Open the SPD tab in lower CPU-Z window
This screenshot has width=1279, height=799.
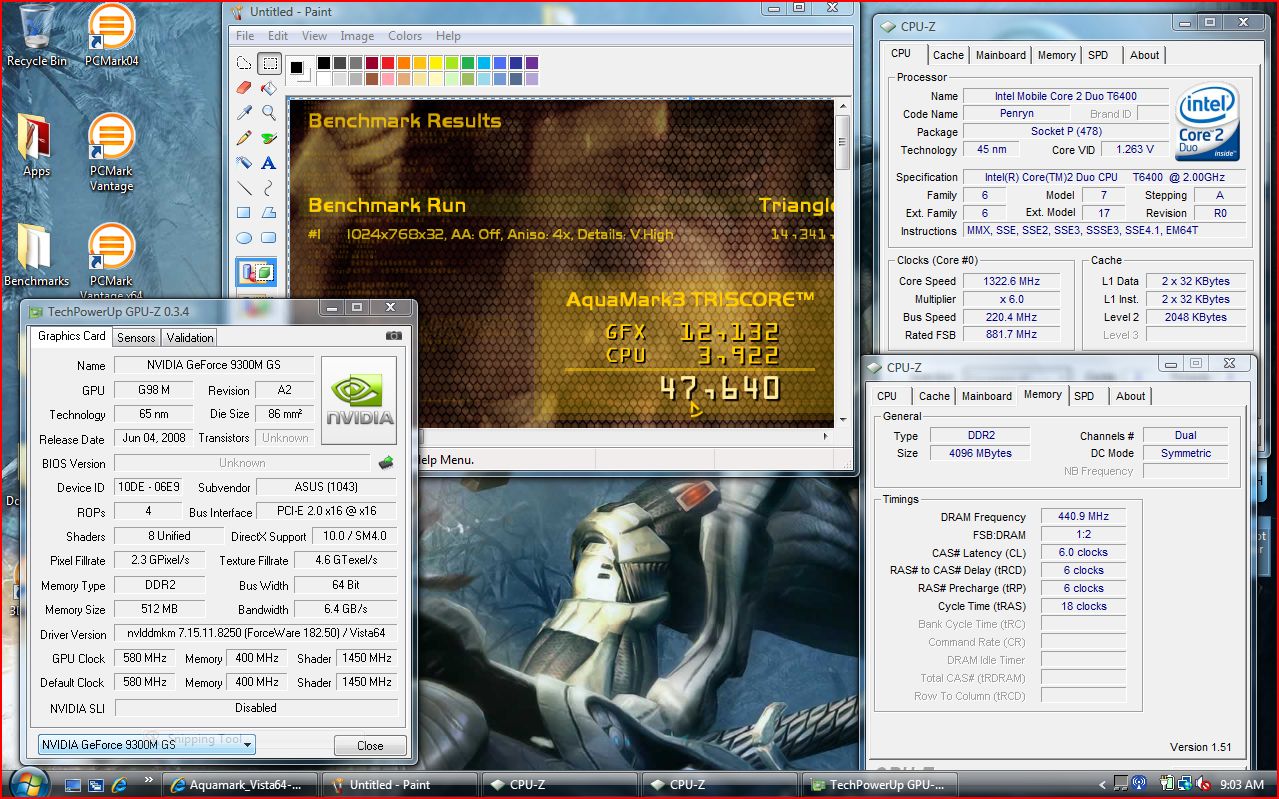tap(1084, 396)
